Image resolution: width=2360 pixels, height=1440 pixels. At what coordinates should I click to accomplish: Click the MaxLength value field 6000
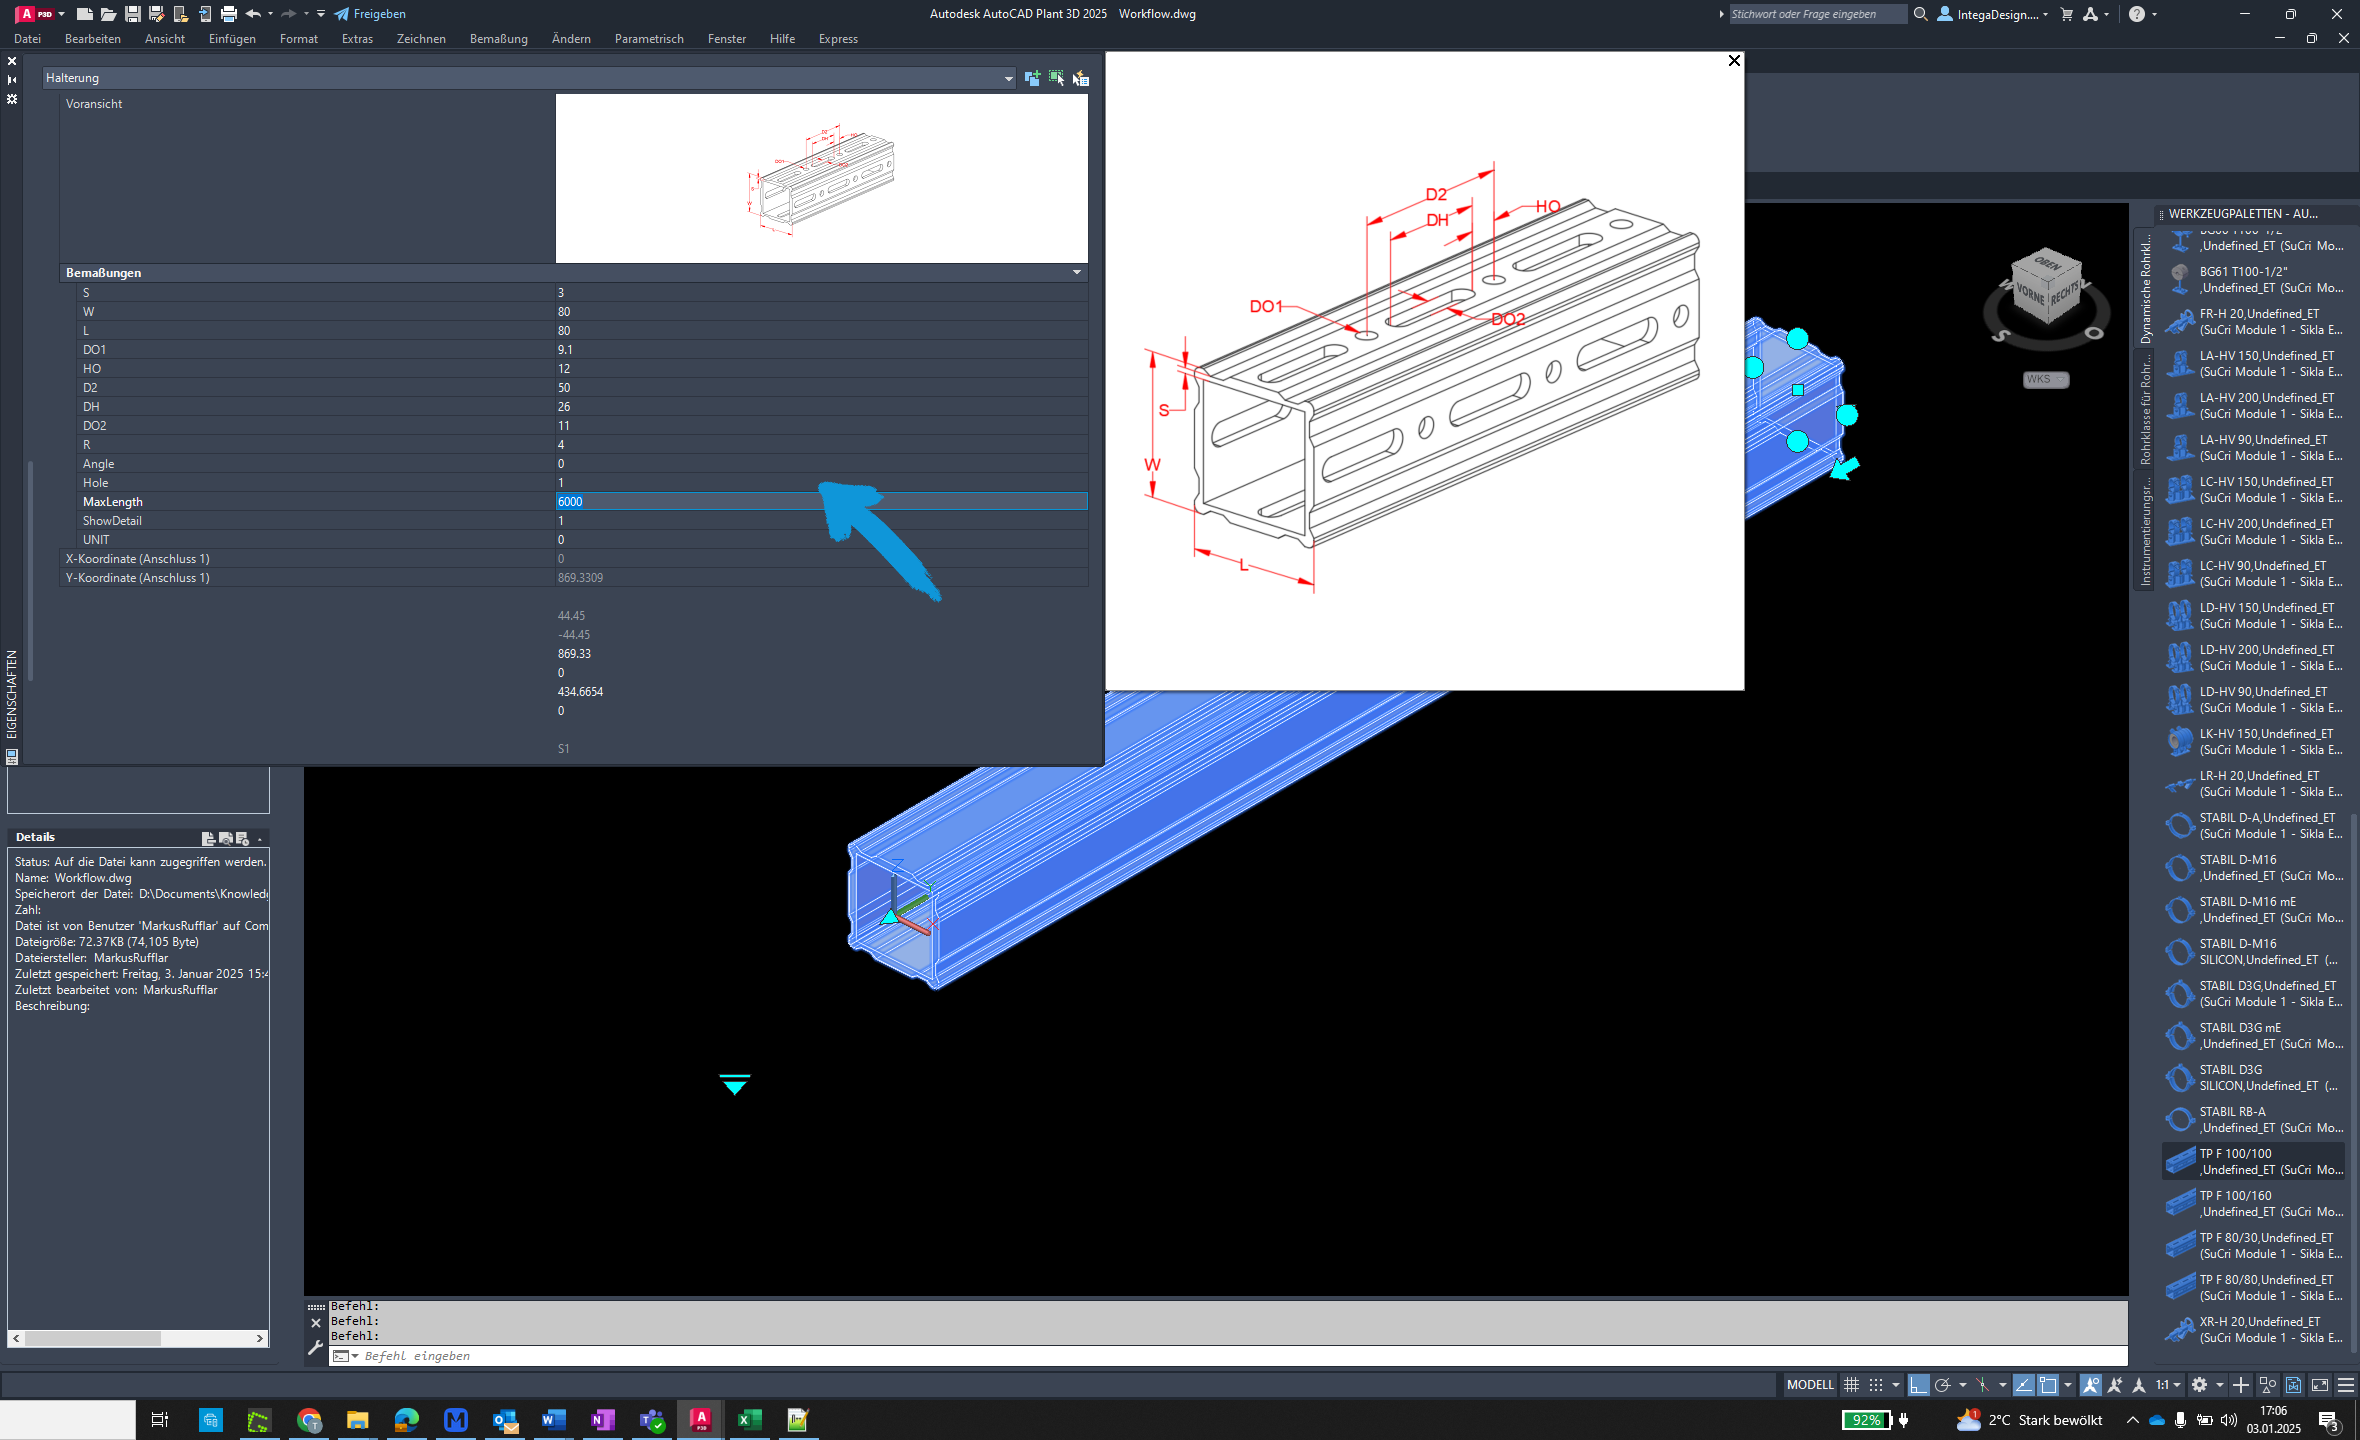821,502
